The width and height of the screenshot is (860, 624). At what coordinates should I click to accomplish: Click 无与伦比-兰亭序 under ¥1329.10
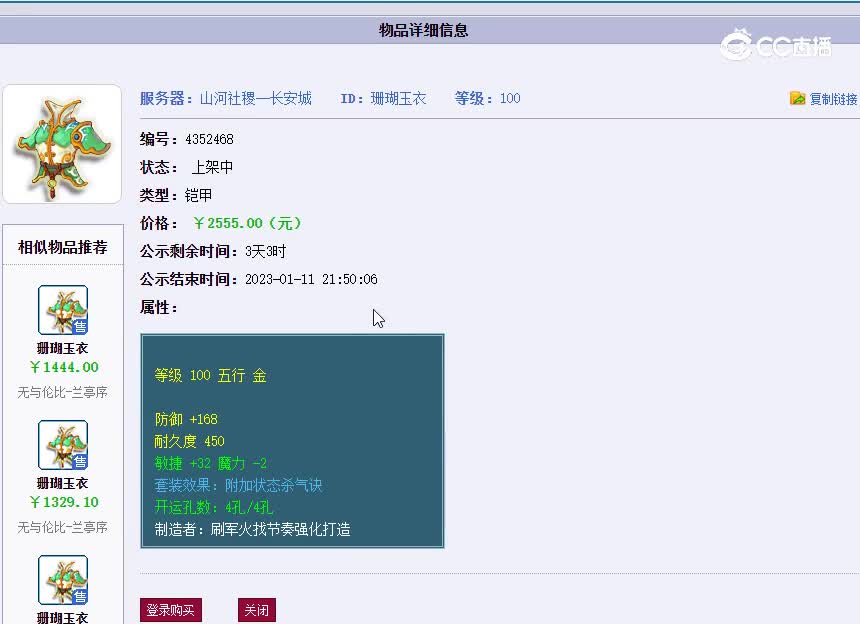click(63, 527)
